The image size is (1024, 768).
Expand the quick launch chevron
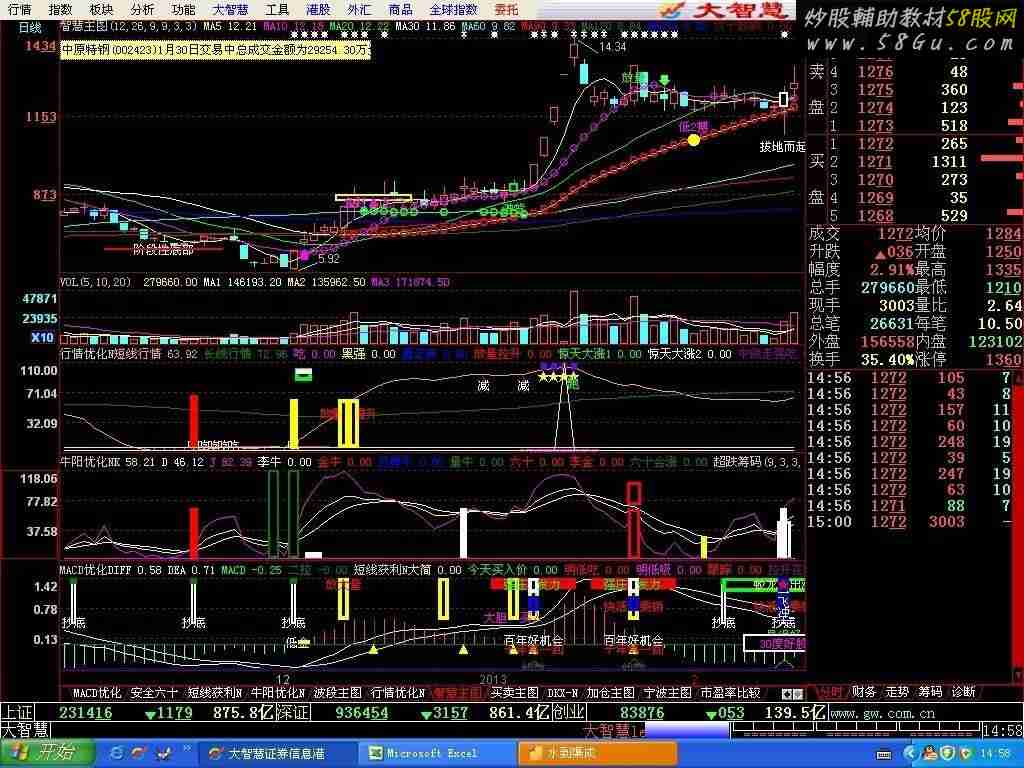tap(187, 749)
